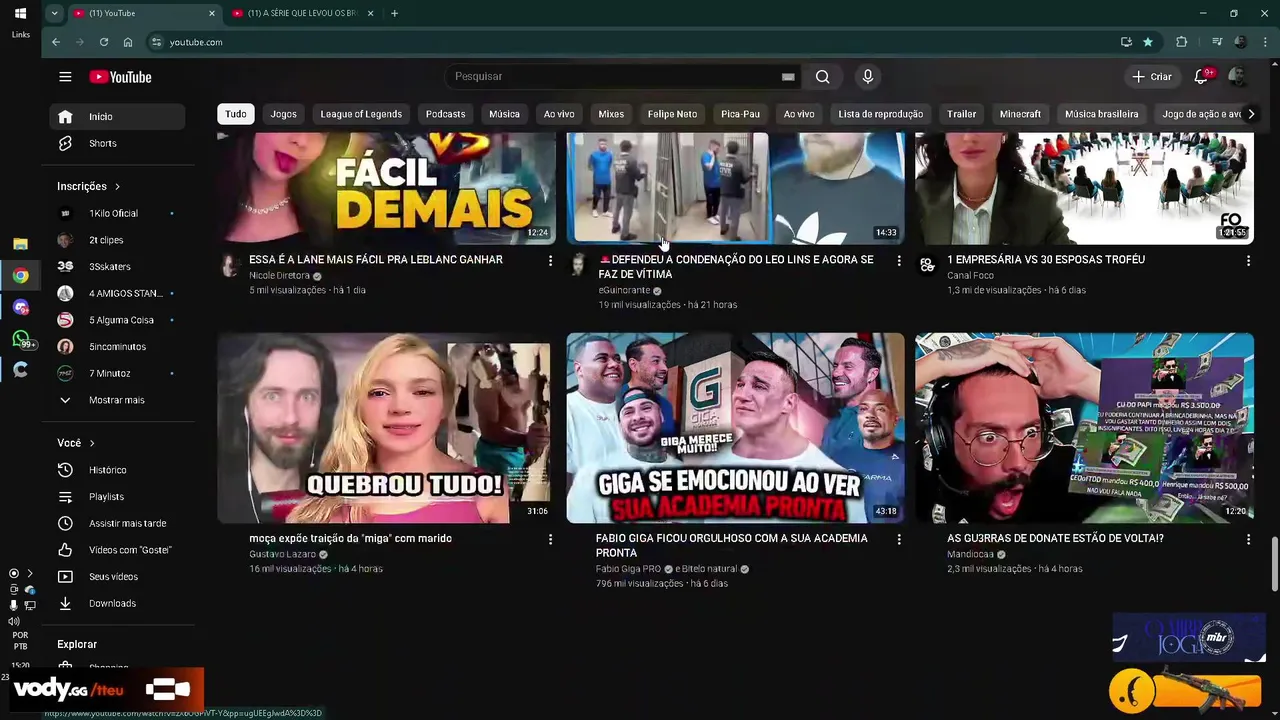
Task: Open Vídeos com "Gostei"
Action: (x=118, y=550)
